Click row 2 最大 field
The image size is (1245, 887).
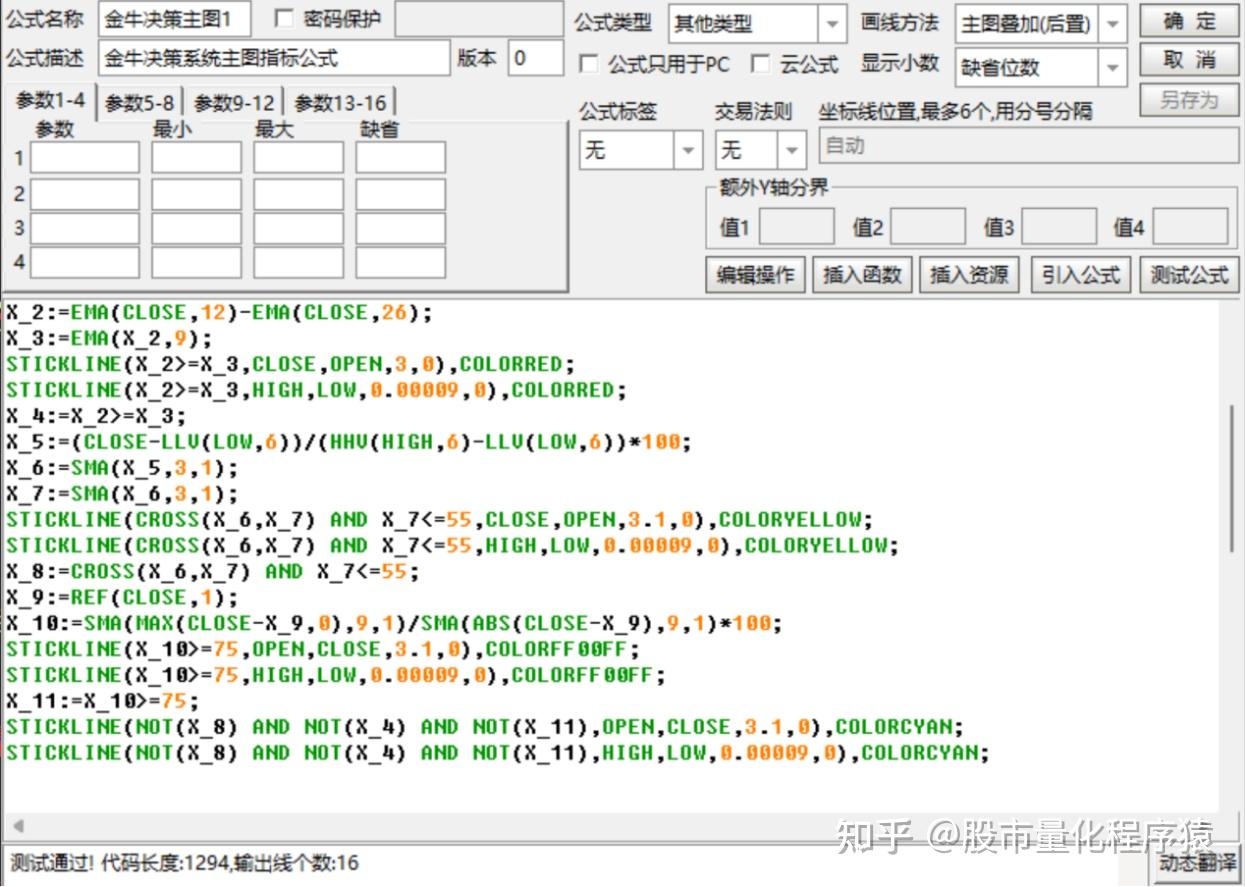click(298, 193)
